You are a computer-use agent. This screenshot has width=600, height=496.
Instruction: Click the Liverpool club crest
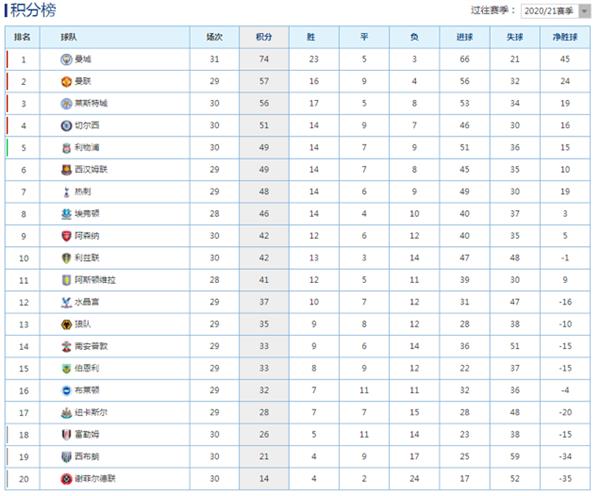(x=66, y=148)
